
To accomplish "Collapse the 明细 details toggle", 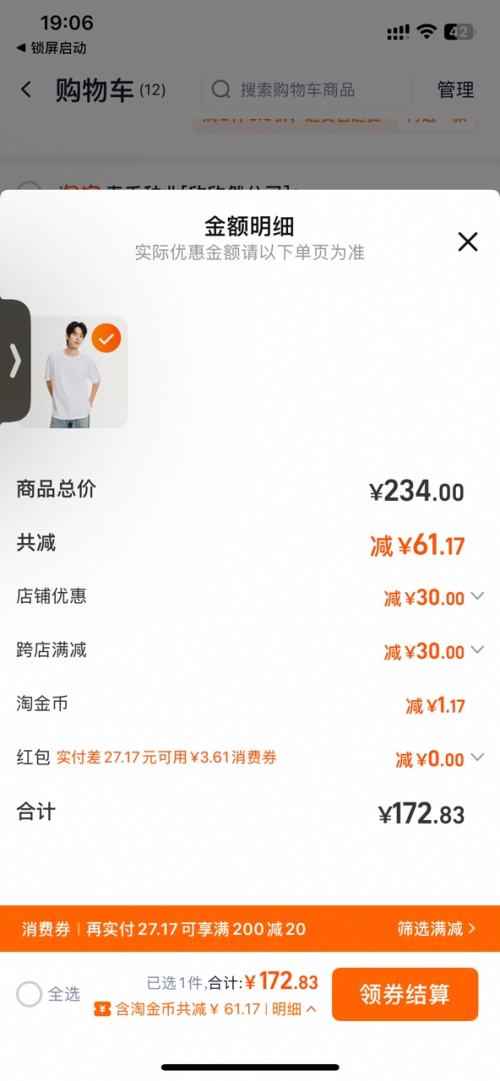I will tap(294, 1009).
